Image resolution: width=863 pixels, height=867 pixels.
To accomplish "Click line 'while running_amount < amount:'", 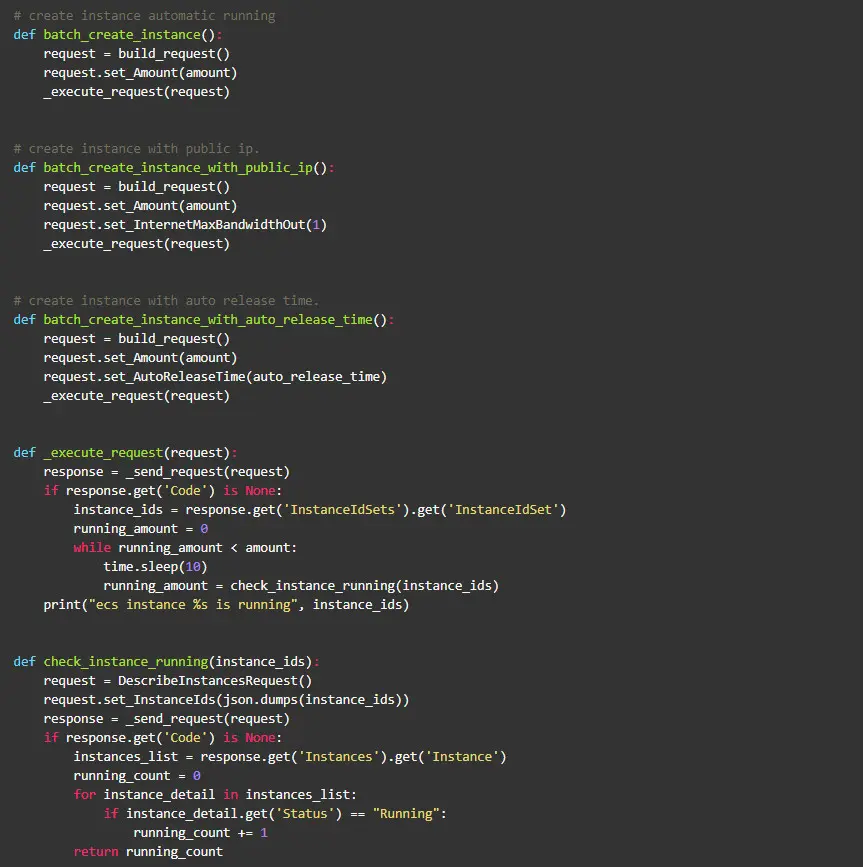I will point(185,548).
